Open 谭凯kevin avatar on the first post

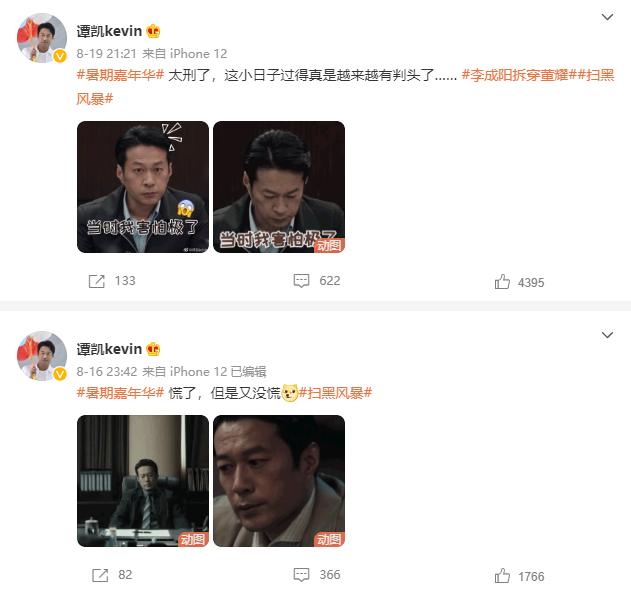click(42, 38)
